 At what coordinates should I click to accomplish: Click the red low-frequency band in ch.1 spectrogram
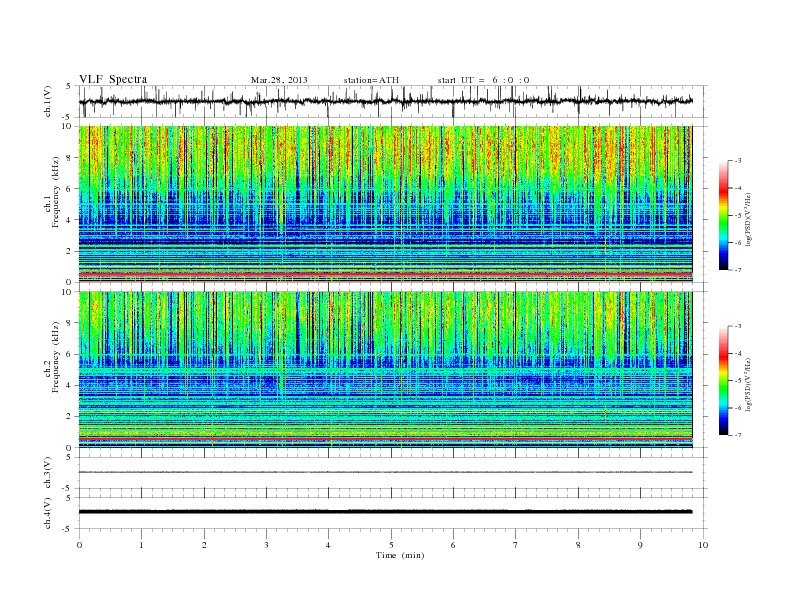click(x=386, y=274)
